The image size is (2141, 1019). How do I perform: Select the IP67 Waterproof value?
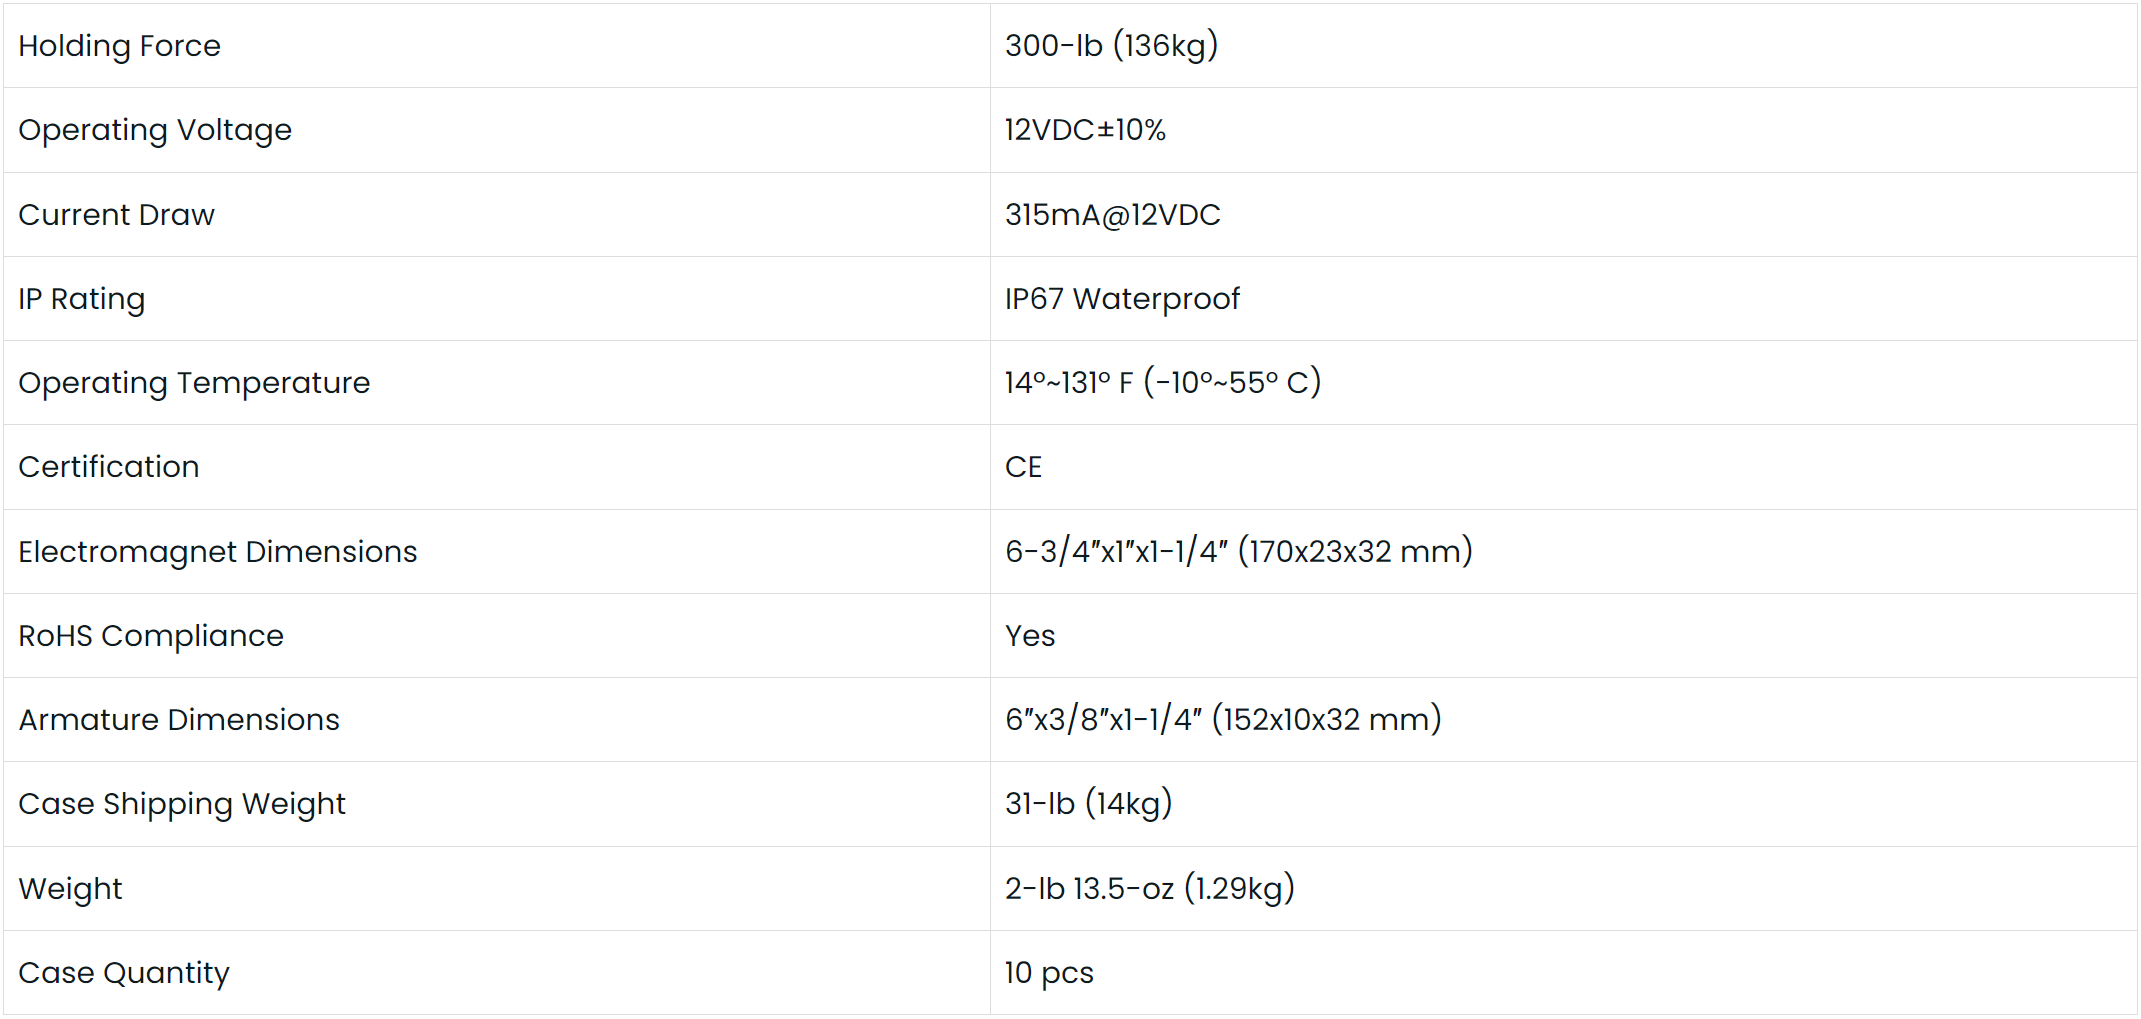pyautogui.click(x=1122, y=299)
